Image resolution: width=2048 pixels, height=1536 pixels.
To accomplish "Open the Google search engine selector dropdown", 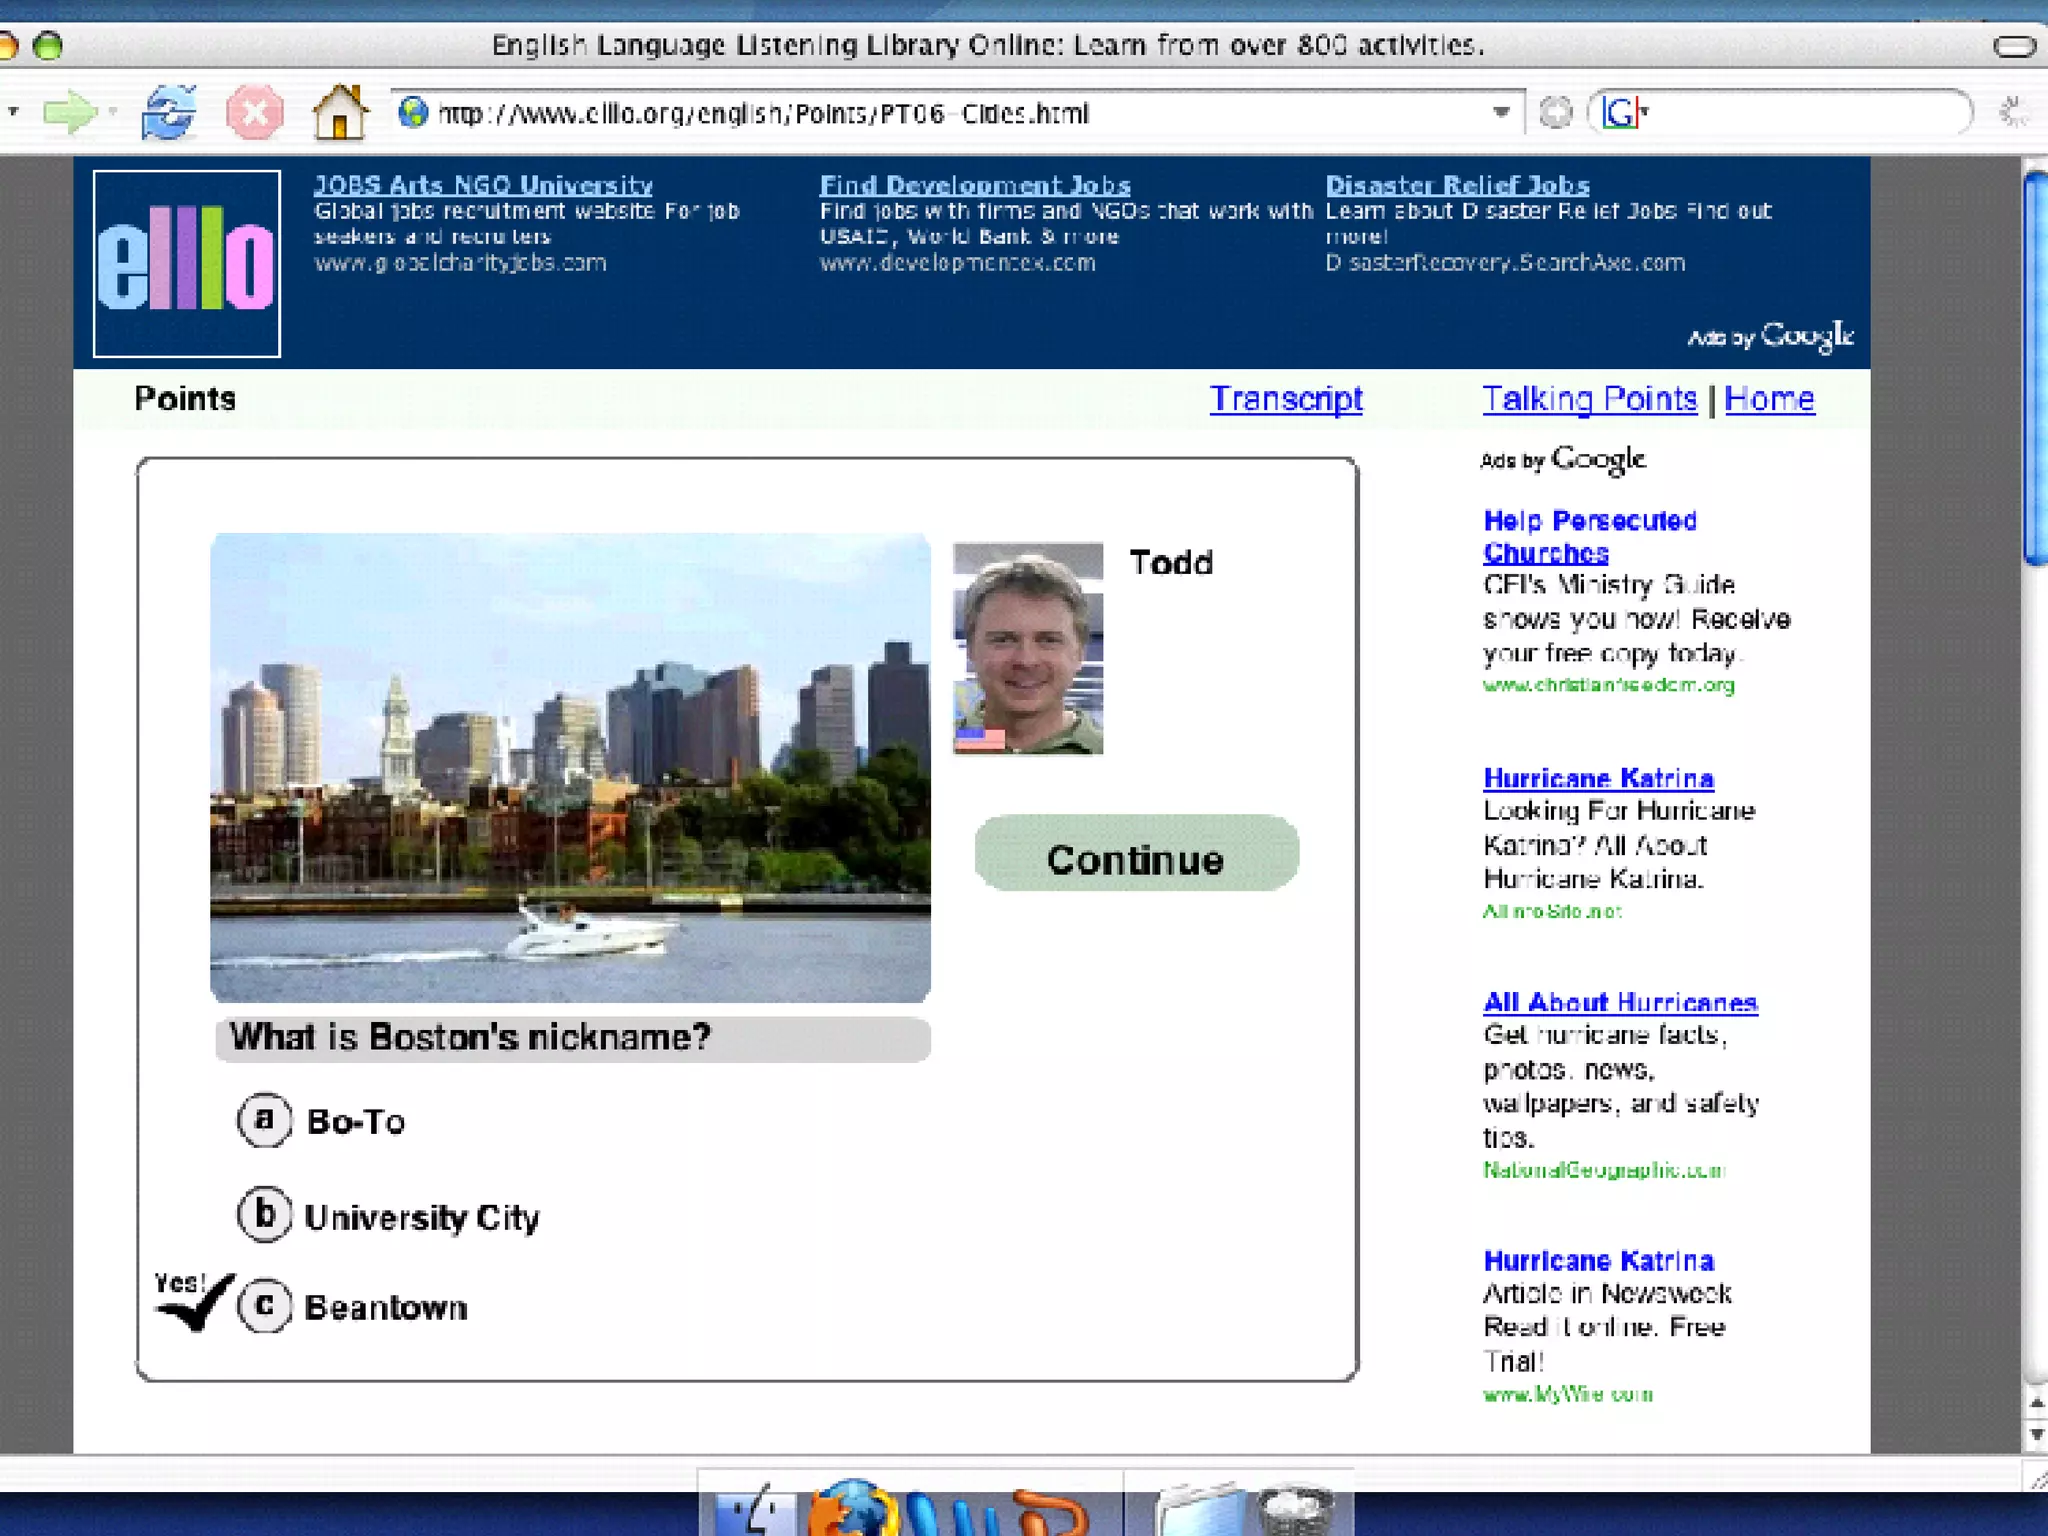I will [1625, 112].
